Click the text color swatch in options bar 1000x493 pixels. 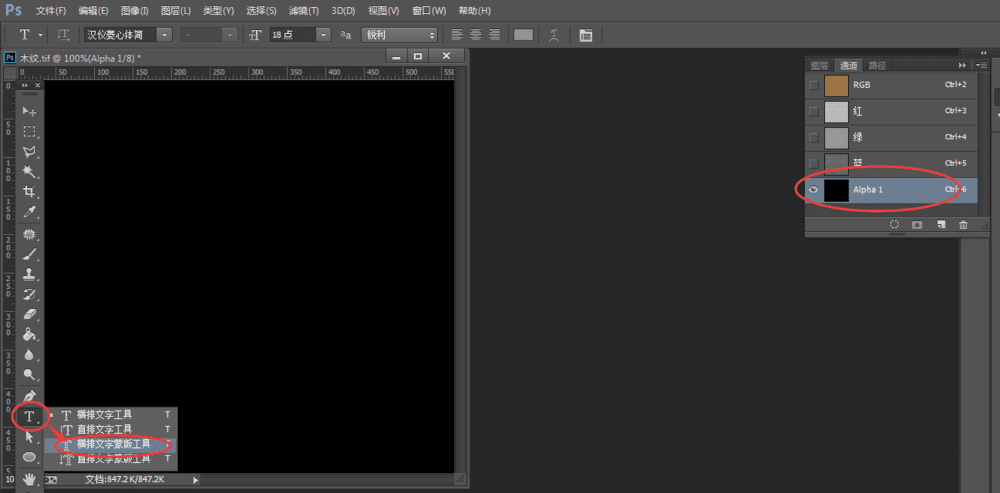pos(523,35)
